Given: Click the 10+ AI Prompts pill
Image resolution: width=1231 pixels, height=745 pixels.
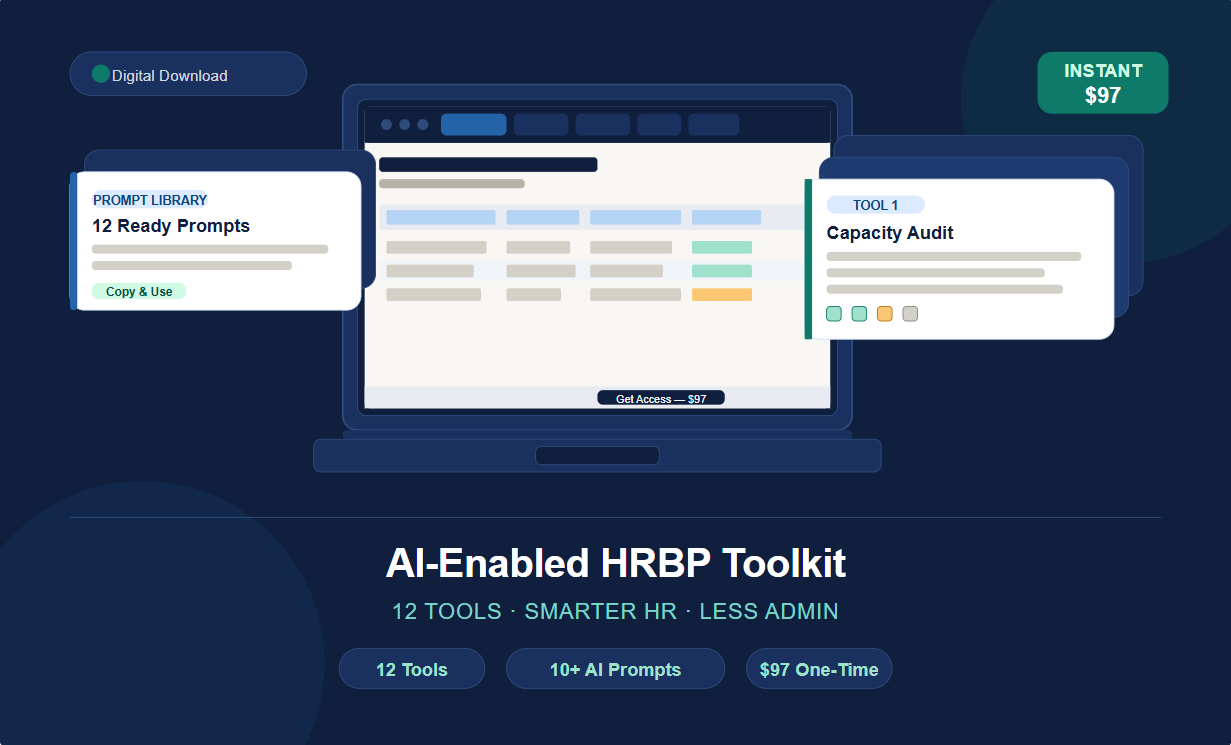Looking at the screenshot, I should [615, 669].
